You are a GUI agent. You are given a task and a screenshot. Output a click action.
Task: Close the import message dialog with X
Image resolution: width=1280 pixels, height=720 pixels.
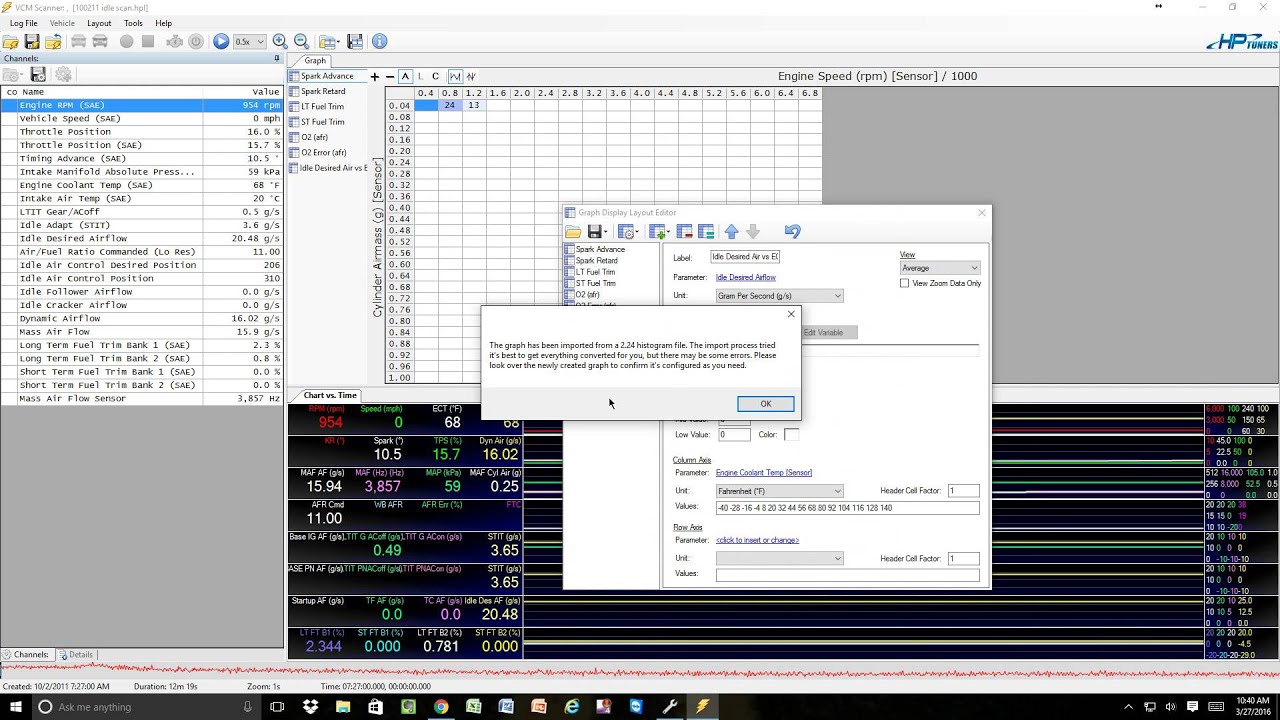pyautogui.click(x=791, y=314)
